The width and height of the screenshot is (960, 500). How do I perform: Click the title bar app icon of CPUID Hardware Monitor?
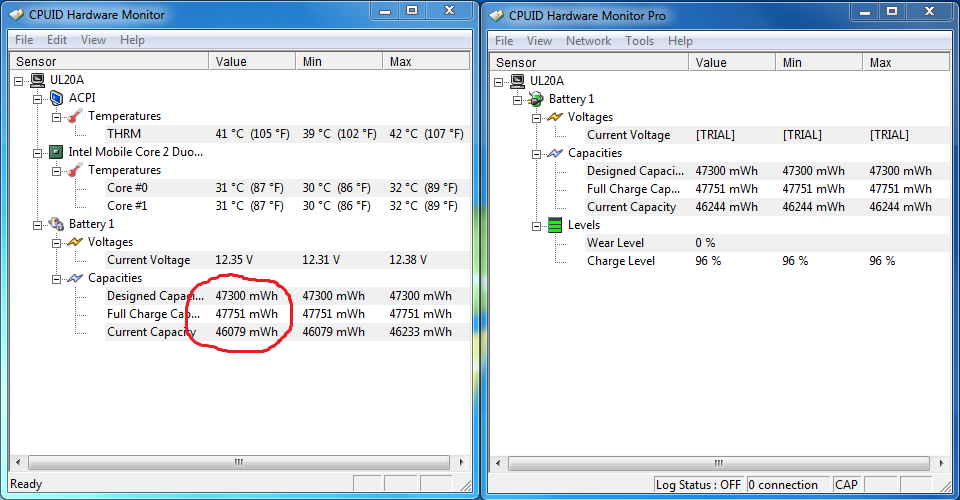point(17,15)
